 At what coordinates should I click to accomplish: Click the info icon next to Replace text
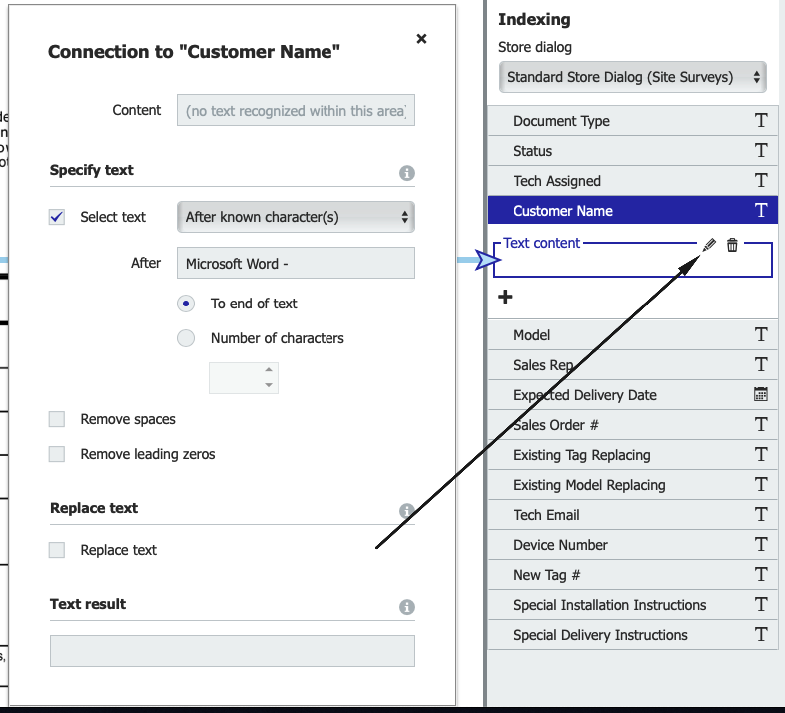tap(407, 511)
